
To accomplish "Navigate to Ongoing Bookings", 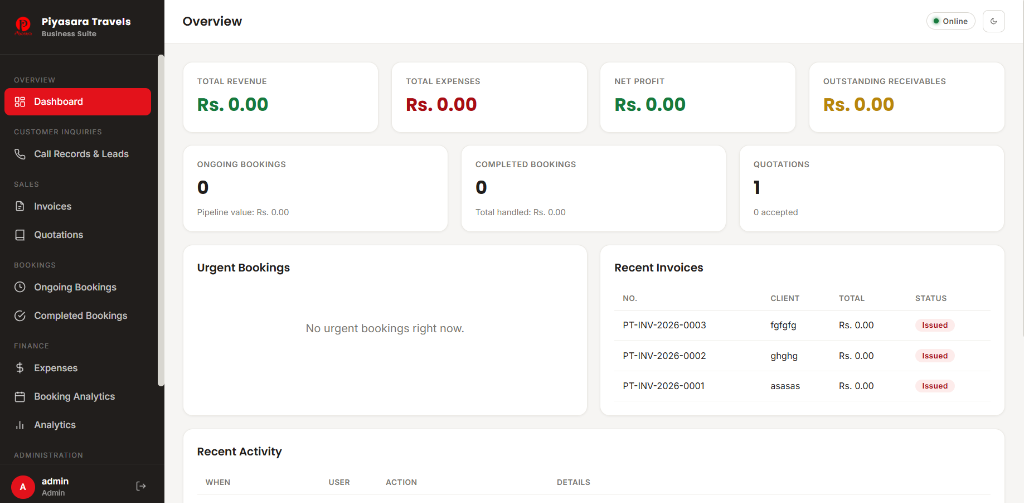I will (x=78, y=287).
